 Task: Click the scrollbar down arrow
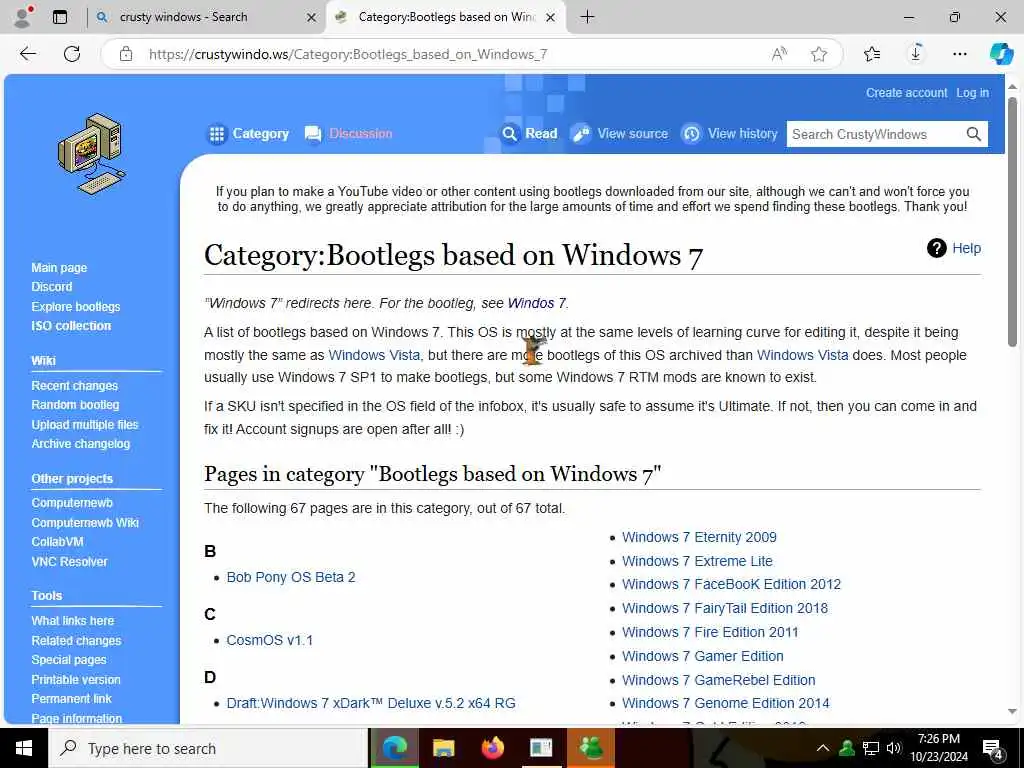[x=1012, y=711]
